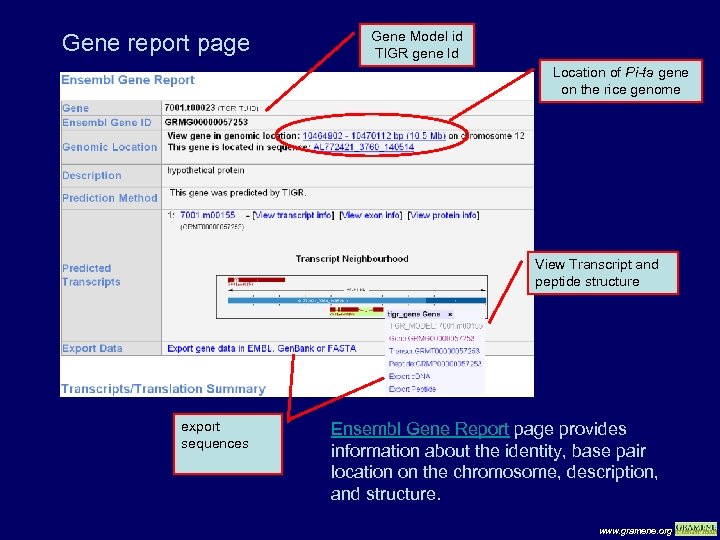The image size is (720, 540).
Task: Select the Transcr: GRMT entry in popup
Action: pos(434,351)
